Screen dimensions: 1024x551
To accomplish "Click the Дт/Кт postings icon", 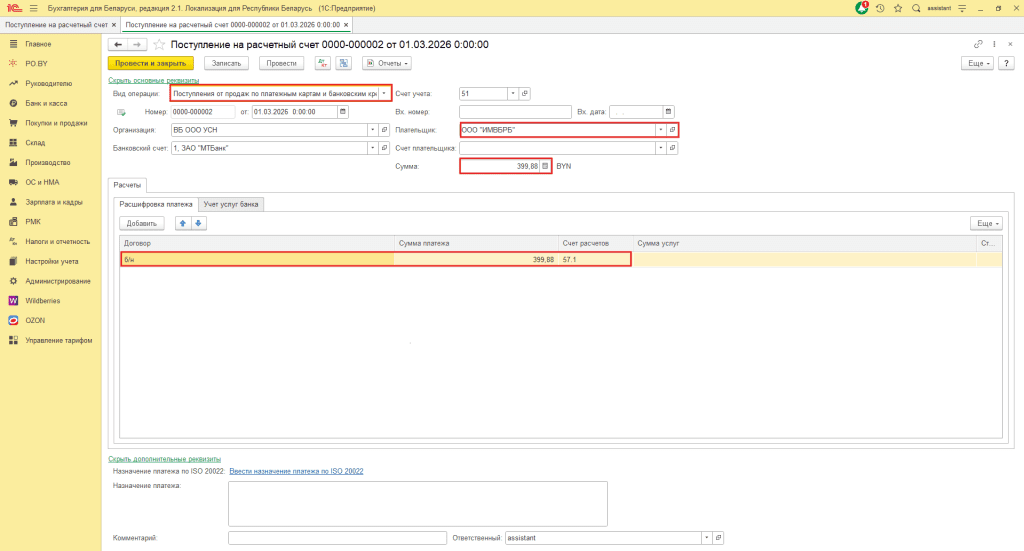I will pos(322,63).
